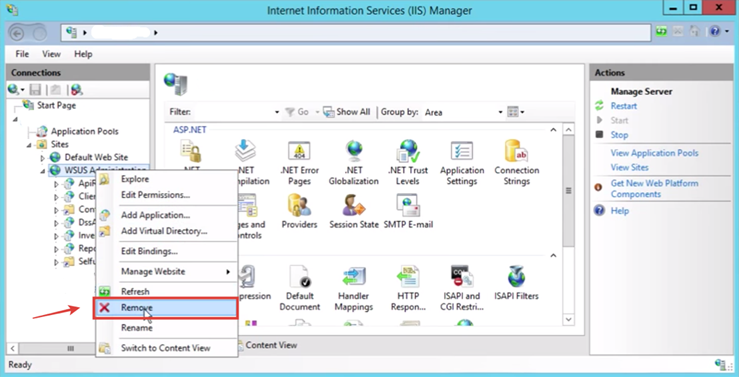Open the Handler Mappings feature icon
The height and width of the screenshot is (377, 739).
coord(354,277)
